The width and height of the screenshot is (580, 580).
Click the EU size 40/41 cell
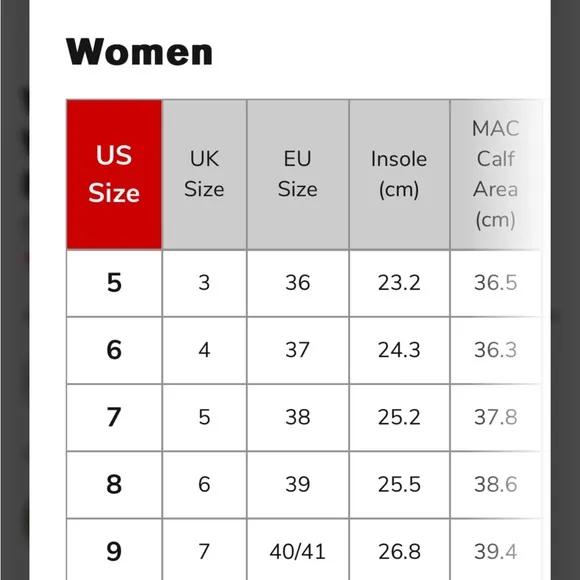tap(298, 550)
